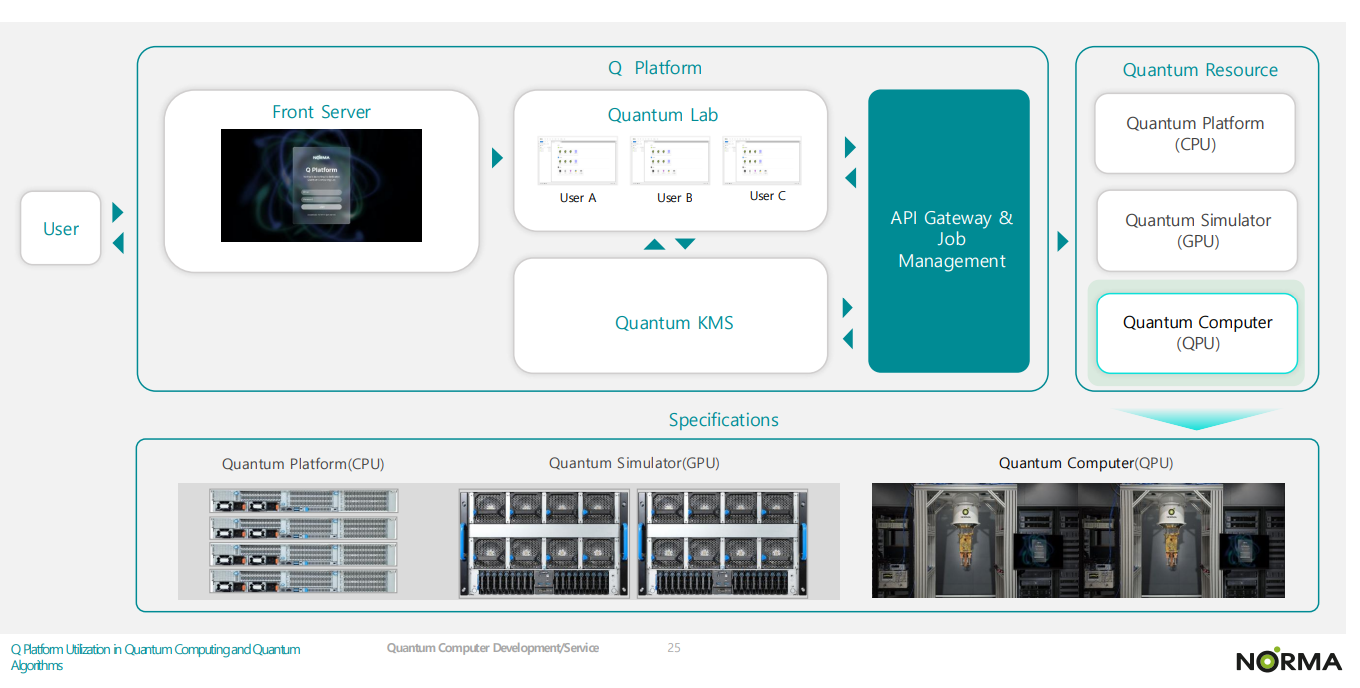Select the User box
Screen dimensions: 1360x688
pos(61,229)
